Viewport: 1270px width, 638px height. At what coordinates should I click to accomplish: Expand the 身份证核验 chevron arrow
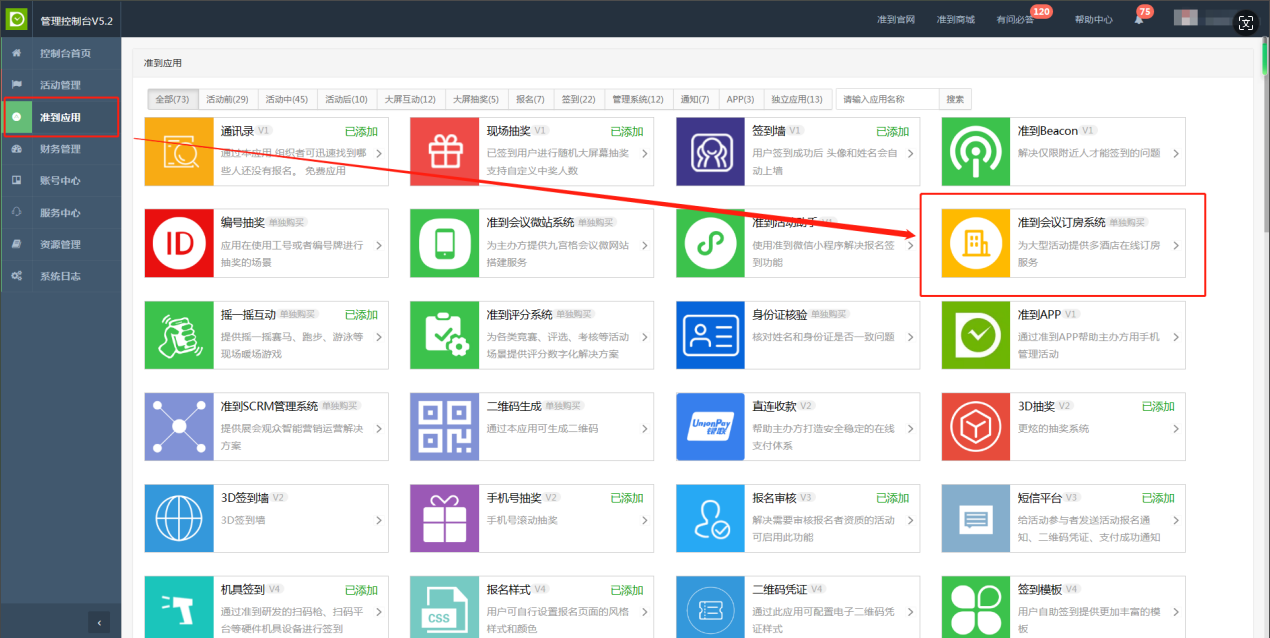pyautogui.click(x=910, y=337)
